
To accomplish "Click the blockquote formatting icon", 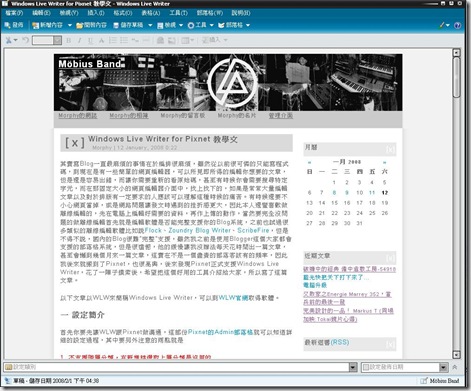I will click(135, 40).
